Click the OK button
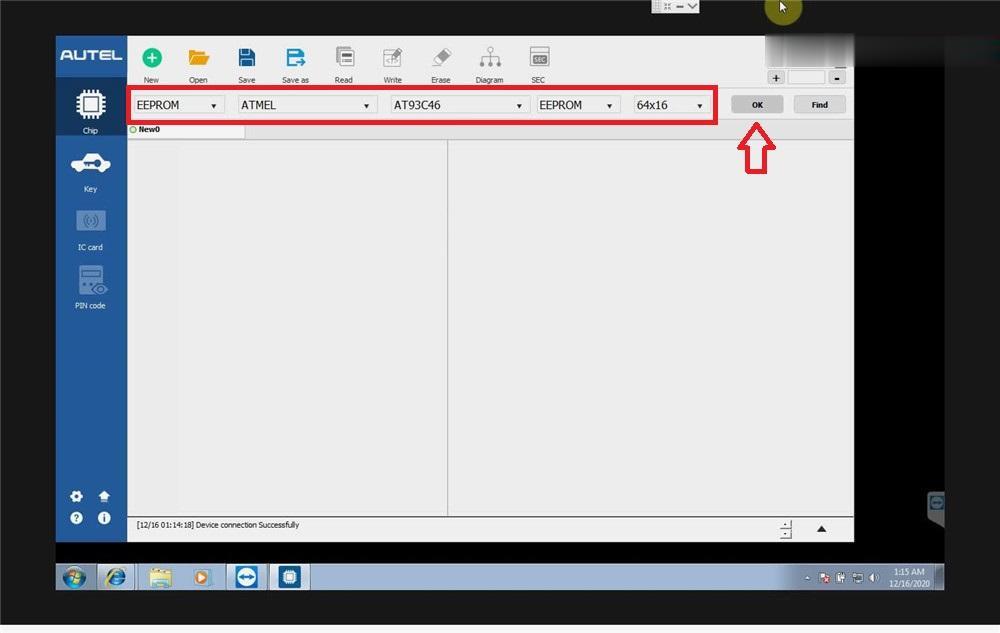 tap(757, 105)
